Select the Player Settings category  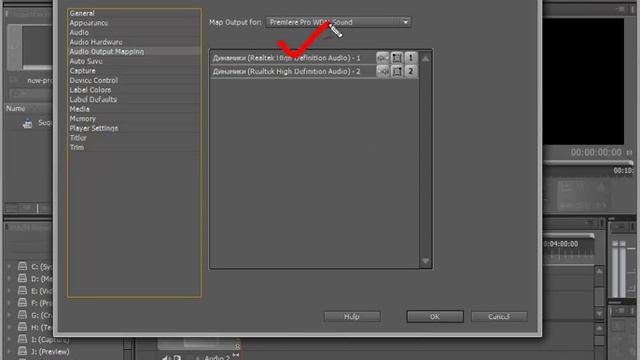pyautogui.click(x=93, y=128)
